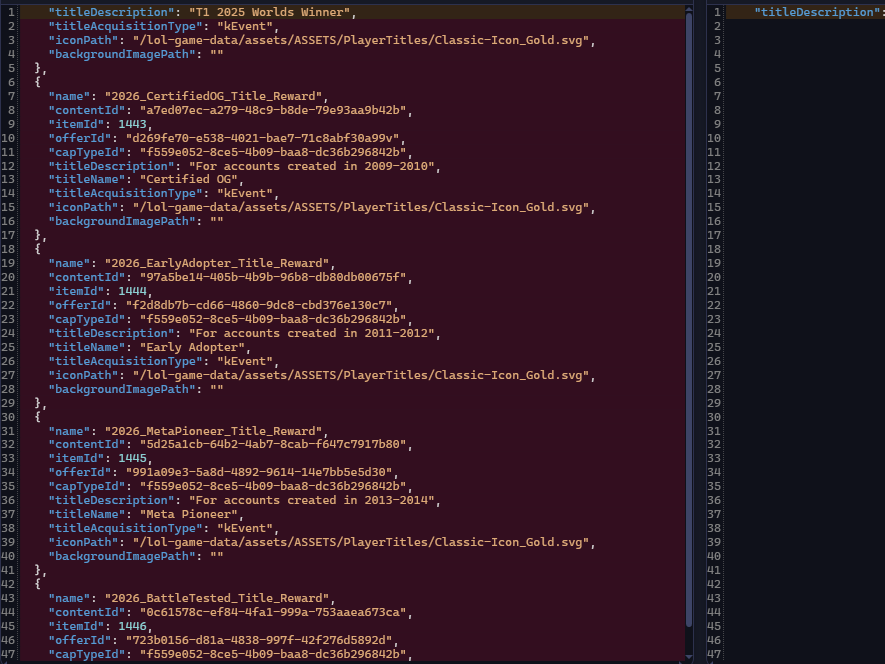
Task: Click offerId "f2d8db7b-cd66-4860-9dc8-cbd376e130c7"
Action: (259, 305)
